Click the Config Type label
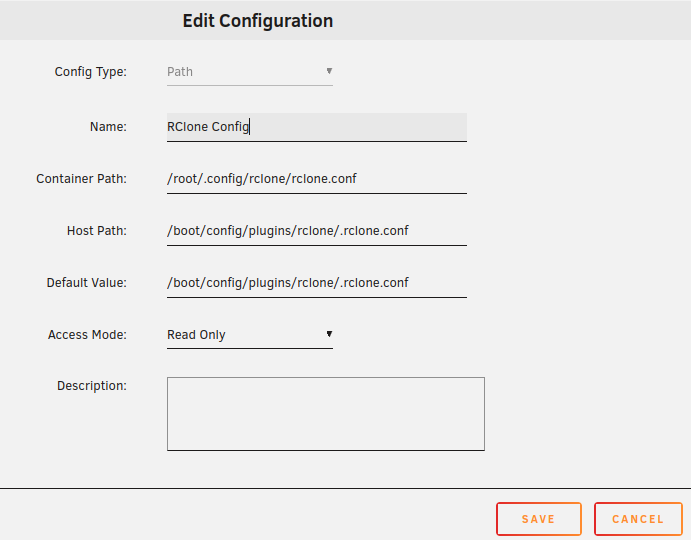The width and height of the screenshot is (691, 540). click(90, 72)
